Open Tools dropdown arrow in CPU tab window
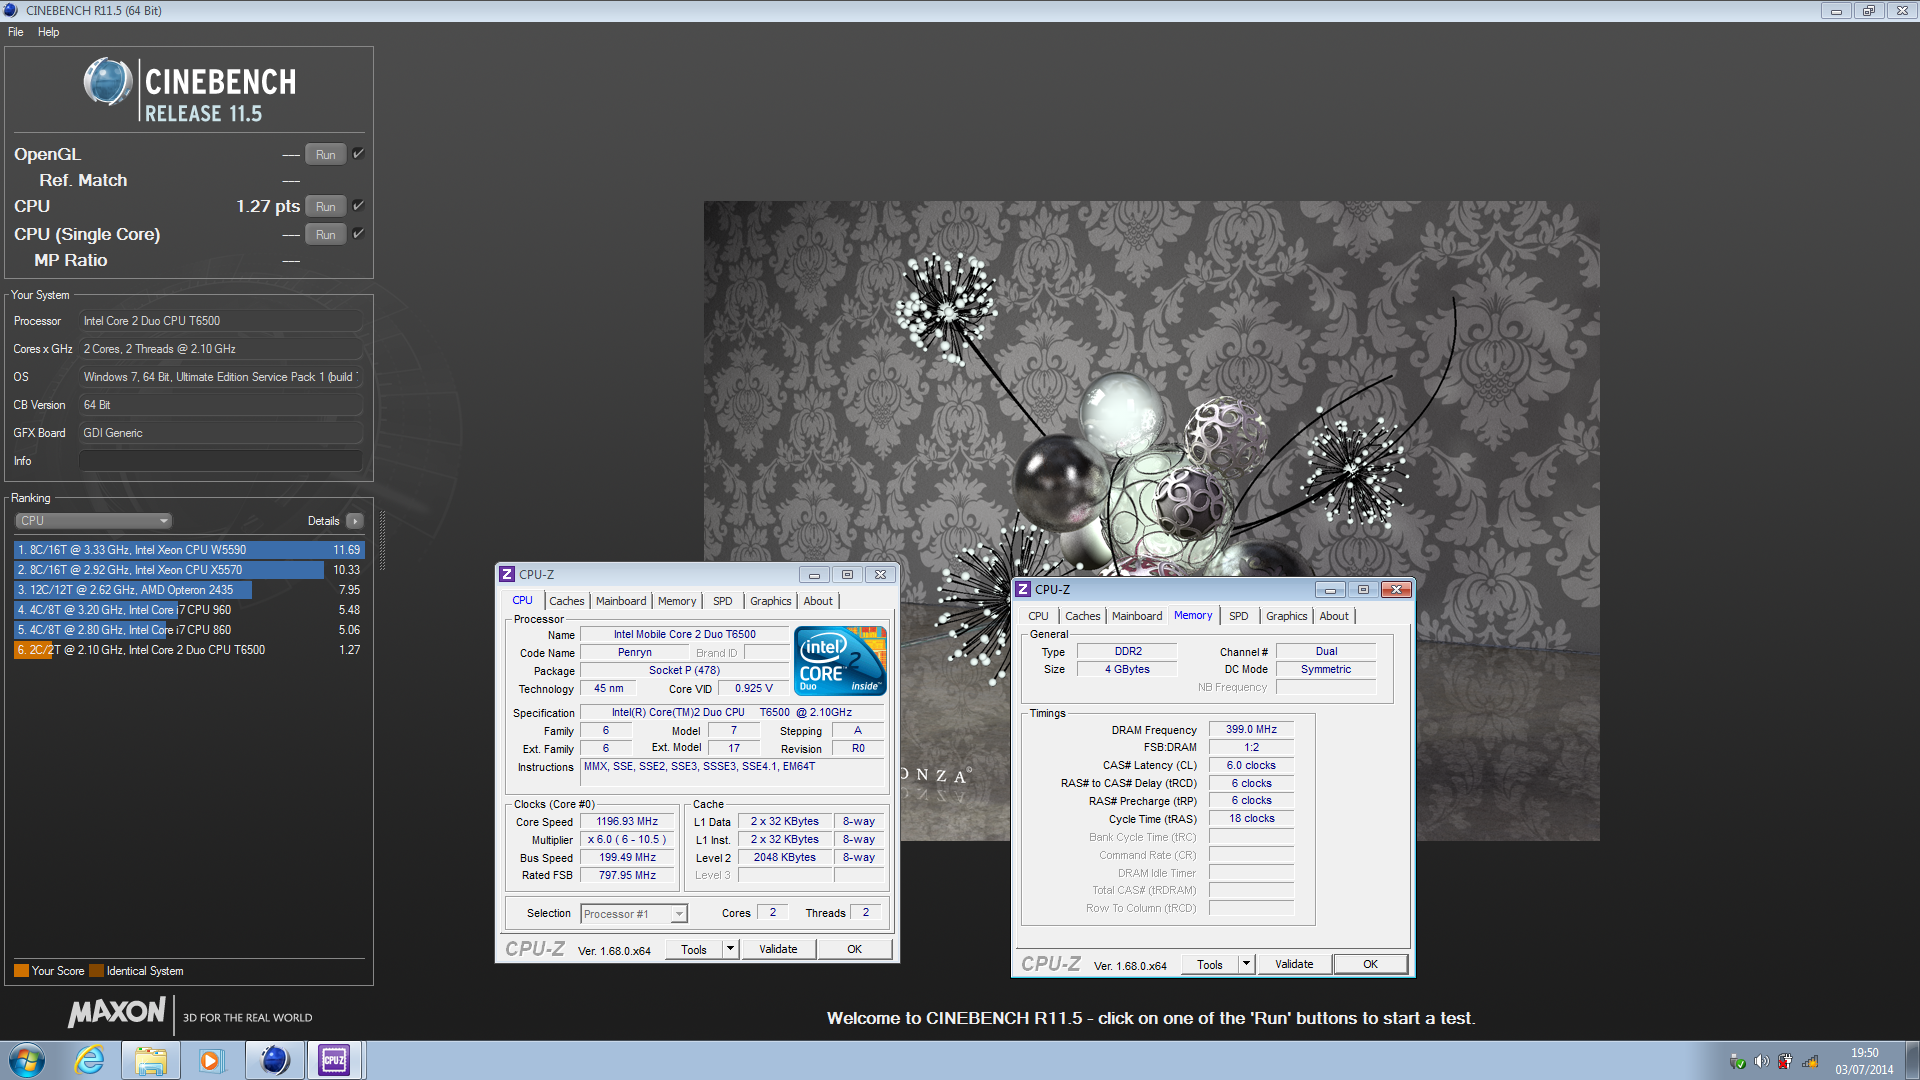This screenshot has width=1920, height=1080. (x=731, y=949)
